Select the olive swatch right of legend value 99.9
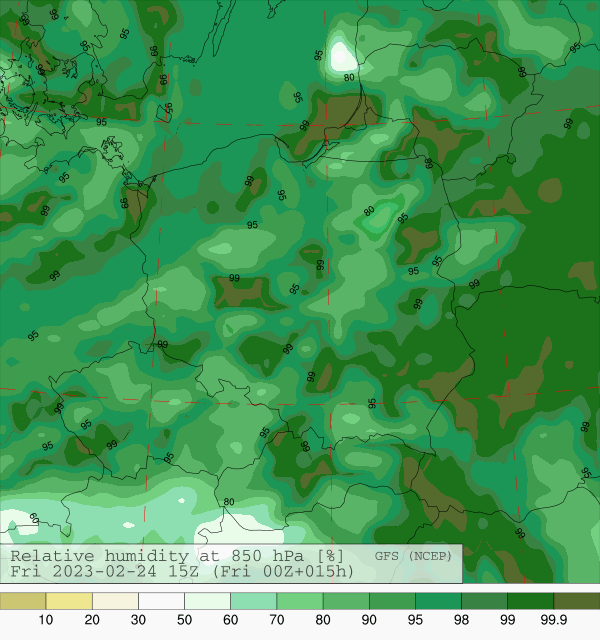 point(576,601)
